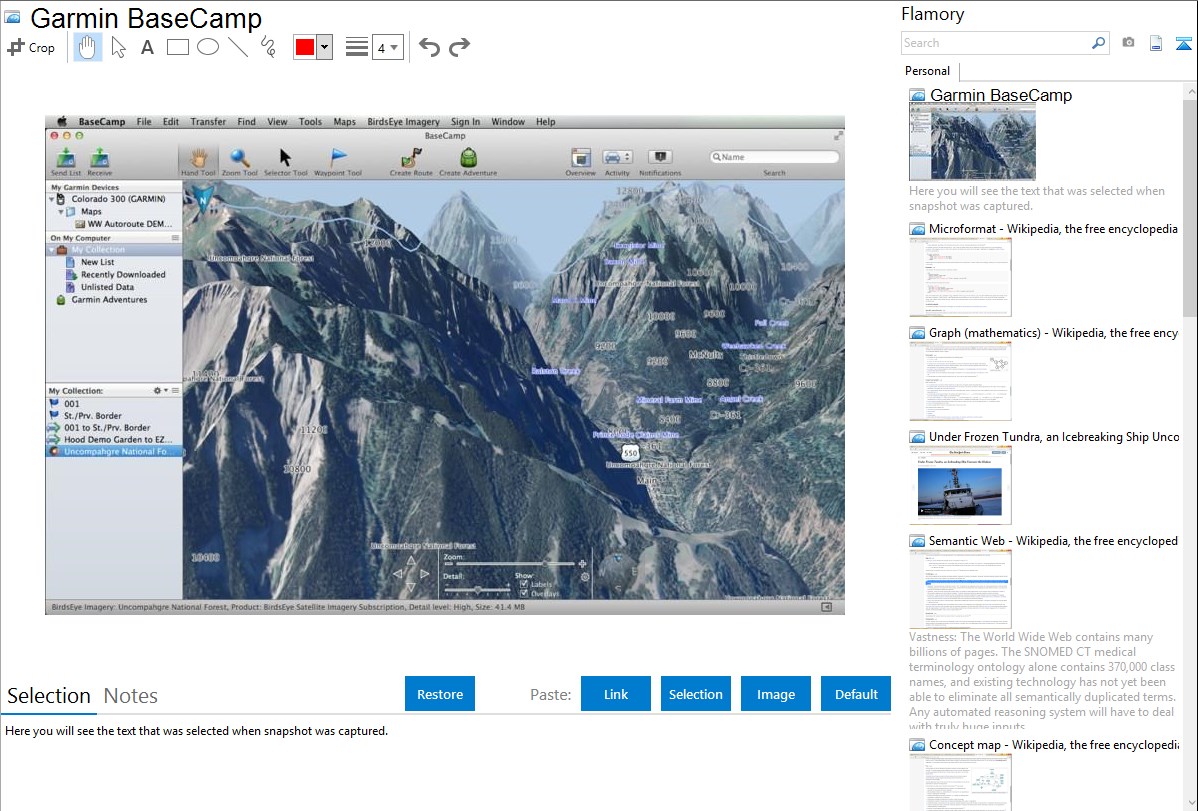Select BaseCamp's Selector Tool arrow icon
The width and height of the screenshot is (1198, 811).
pyautogui.click(x=286, y=158)
